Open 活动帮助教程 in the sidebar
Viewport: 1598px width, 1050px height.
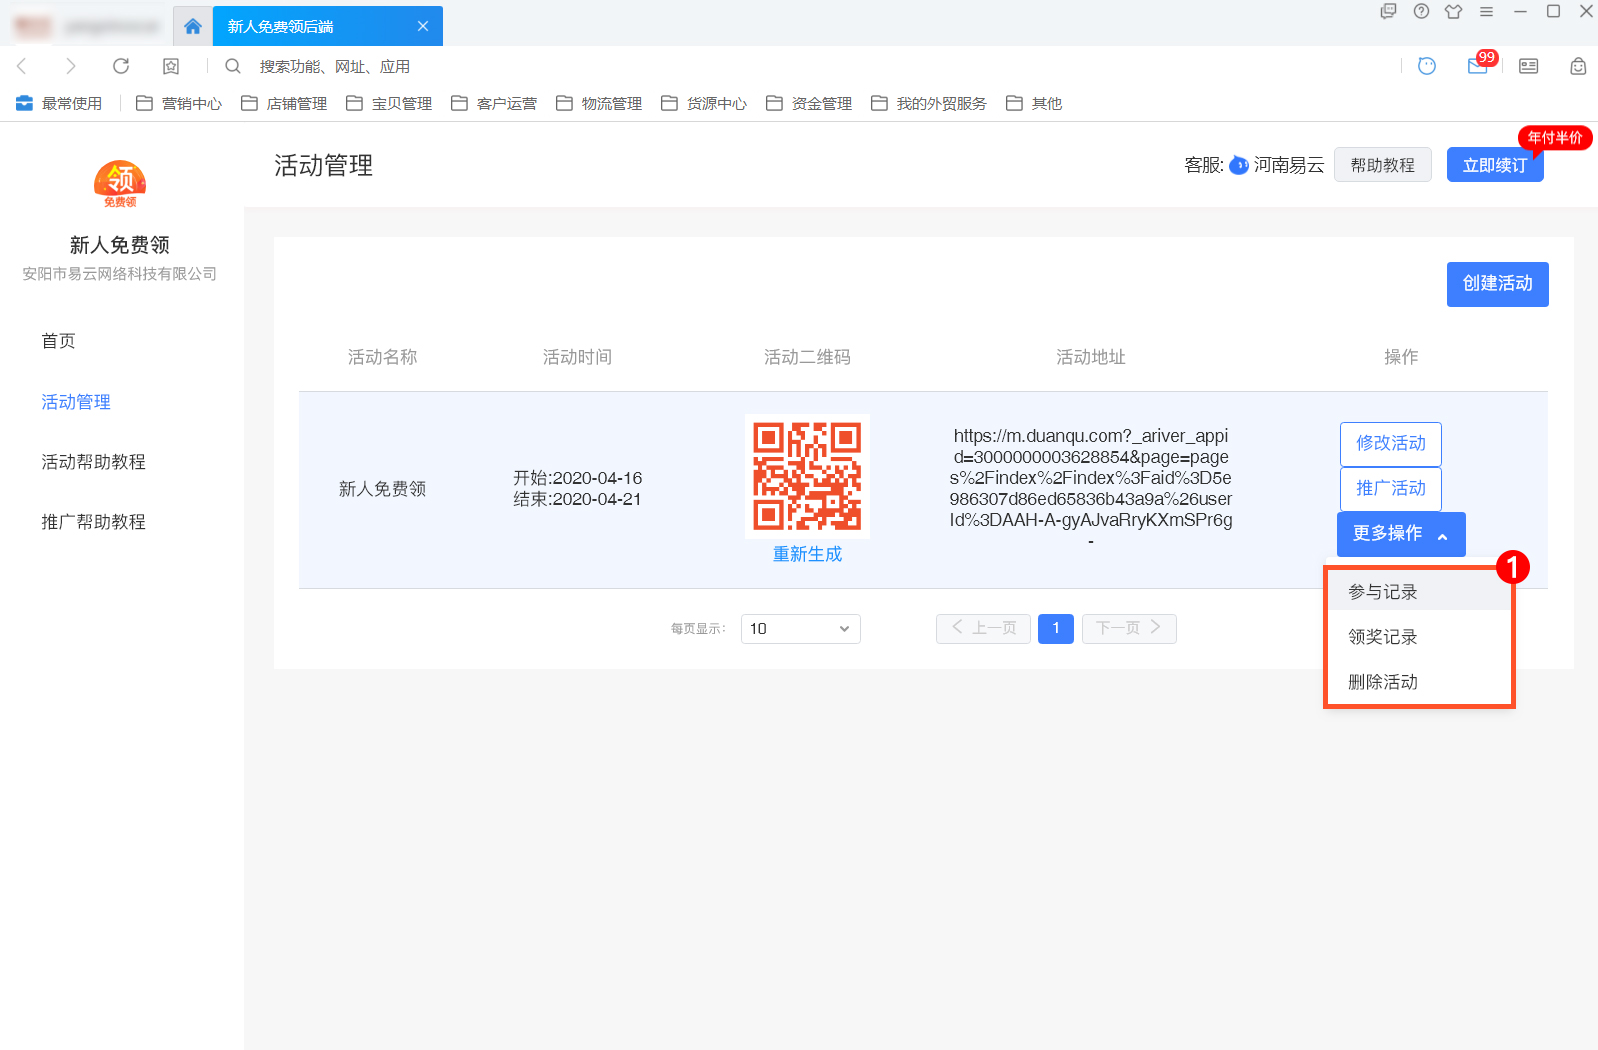pyautogui.click(x=93, y=462)
